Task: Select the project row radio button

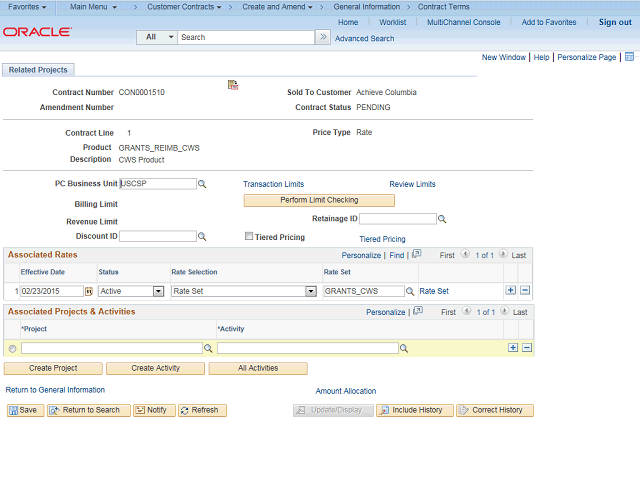Action: tap(12, 349)
